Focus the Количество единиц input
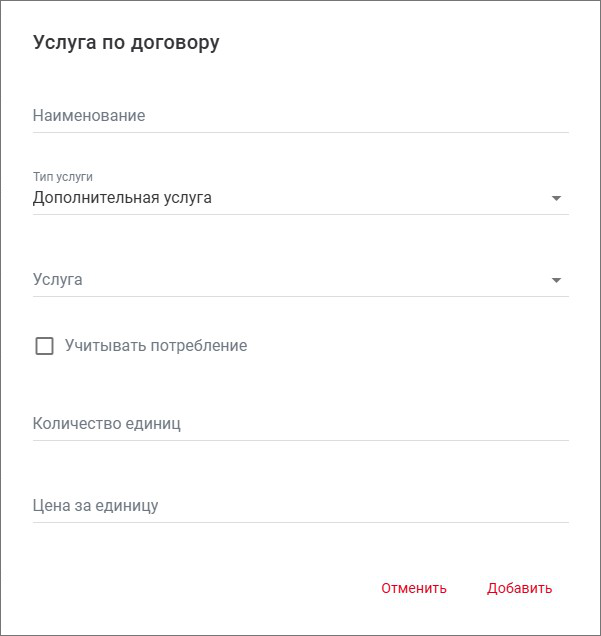 click(x=300, y=424)
